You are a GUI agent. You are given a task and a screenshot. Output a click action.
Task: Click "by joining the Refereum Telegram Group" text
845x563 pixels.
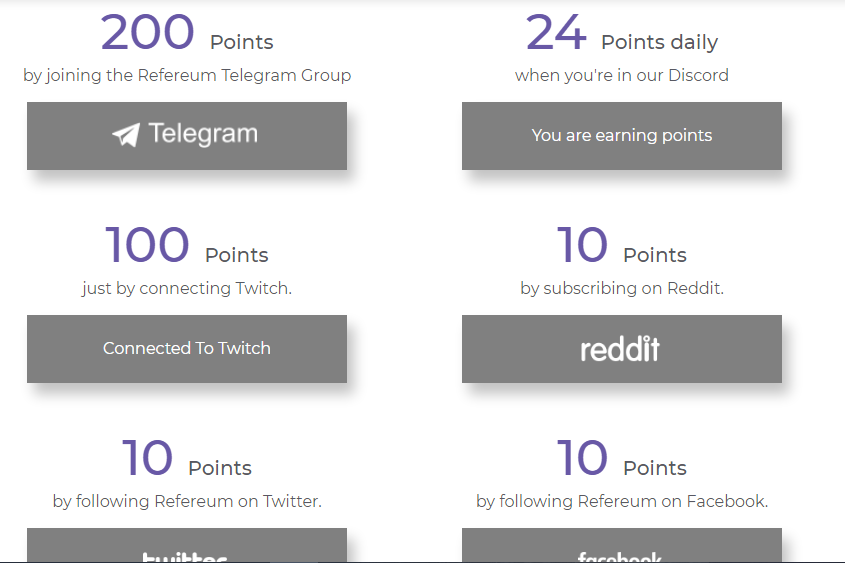[187, 75]
